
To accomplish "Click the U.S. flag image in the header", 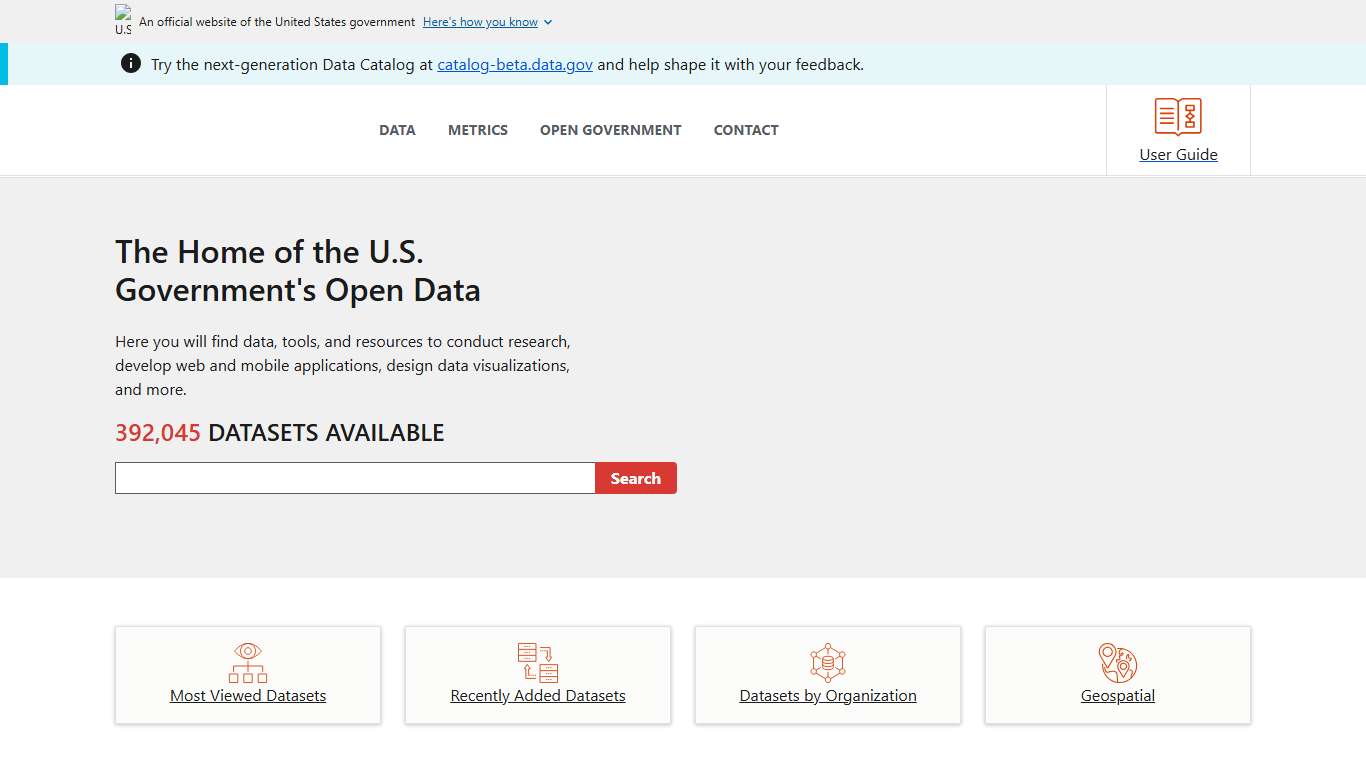I will pos(123,17).
